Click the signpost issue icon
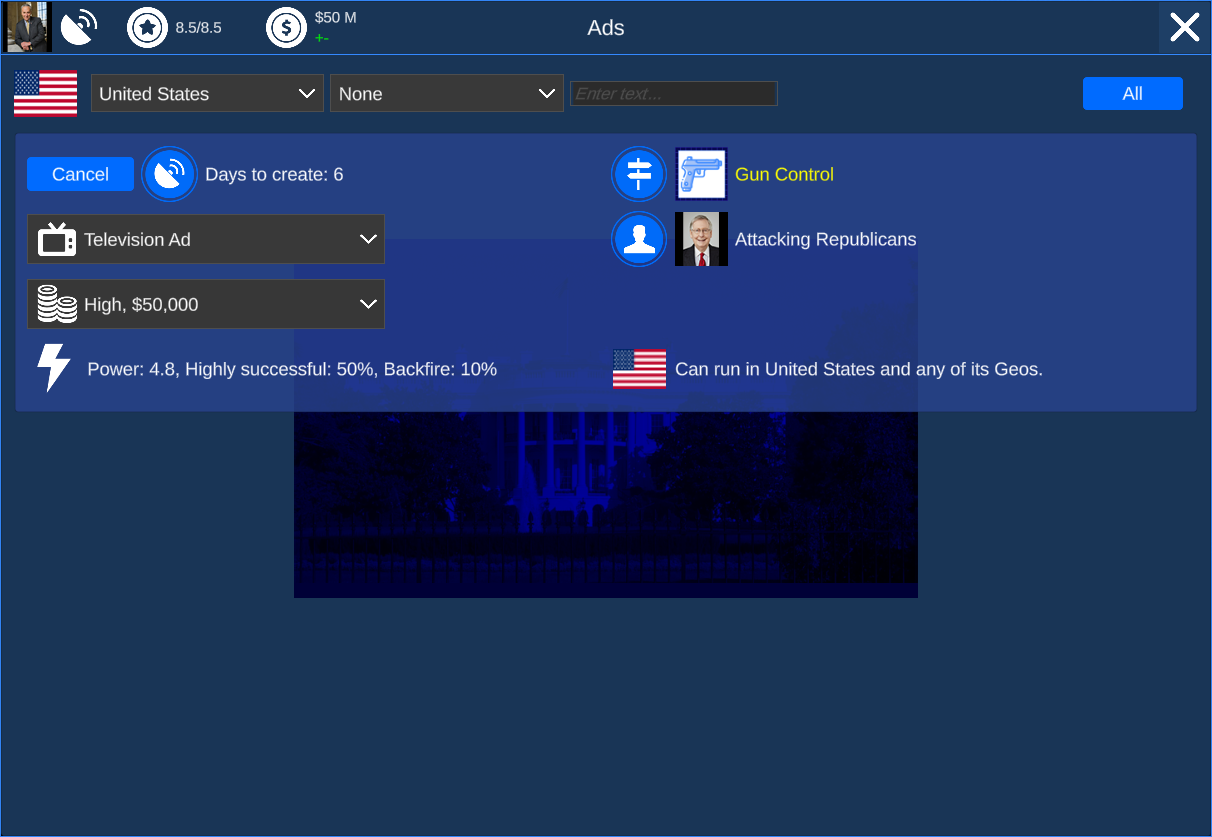The width and height of the screenshot is (1212, 837). 638,175
